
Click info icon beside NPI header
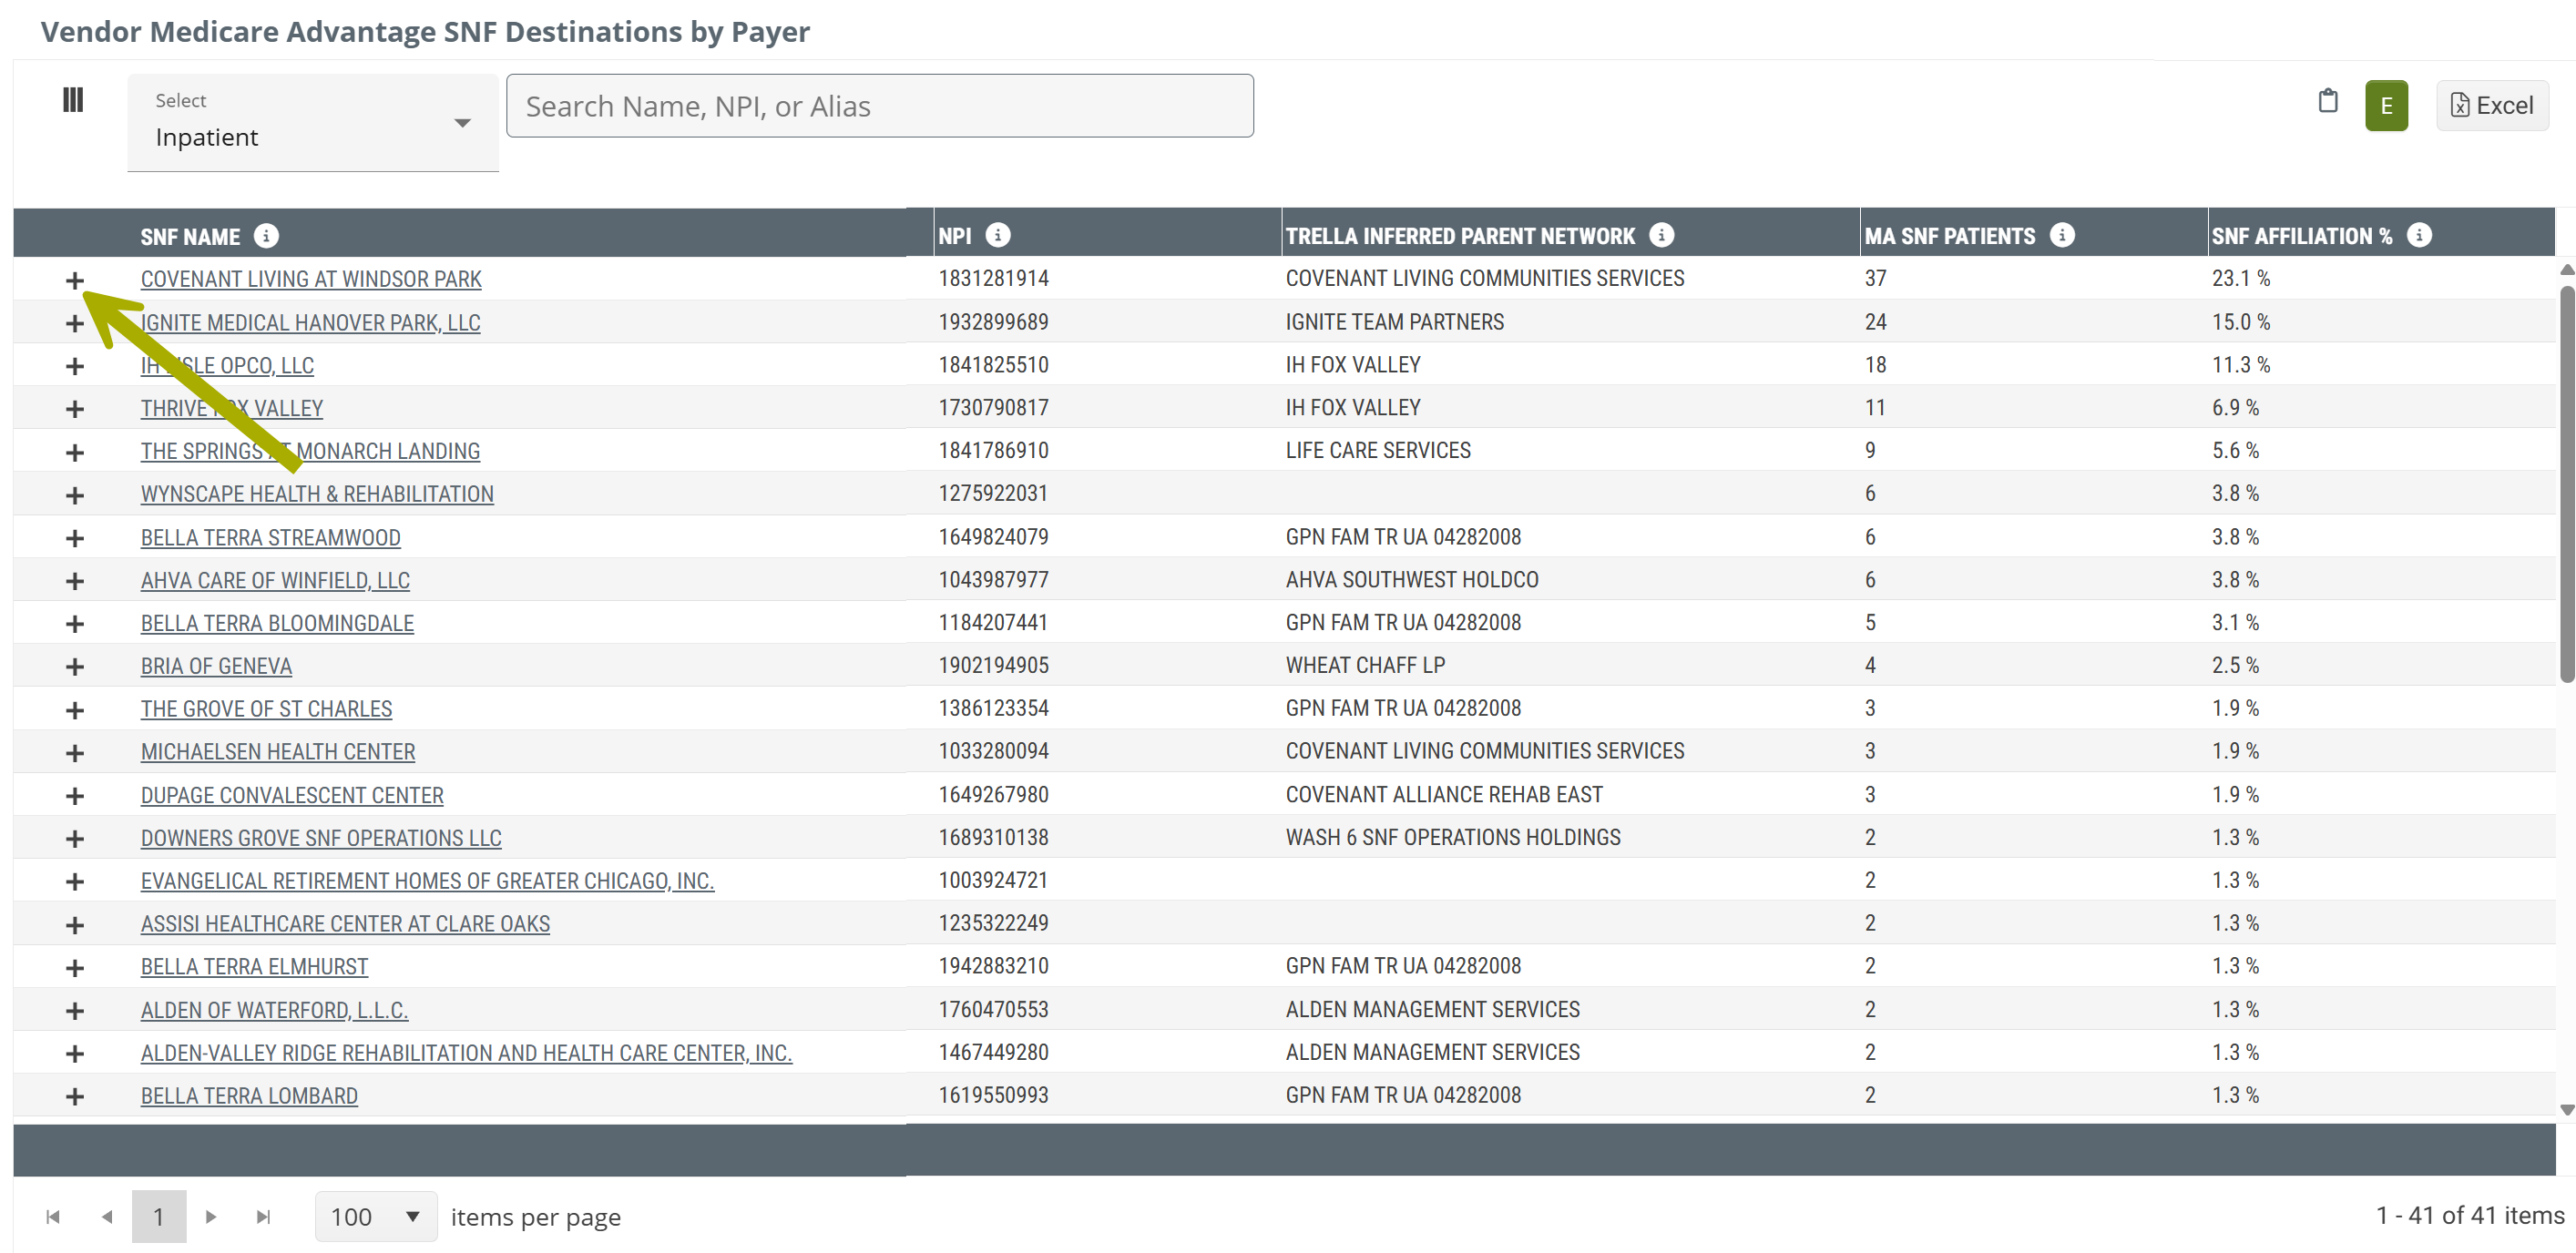coord(997,235)
